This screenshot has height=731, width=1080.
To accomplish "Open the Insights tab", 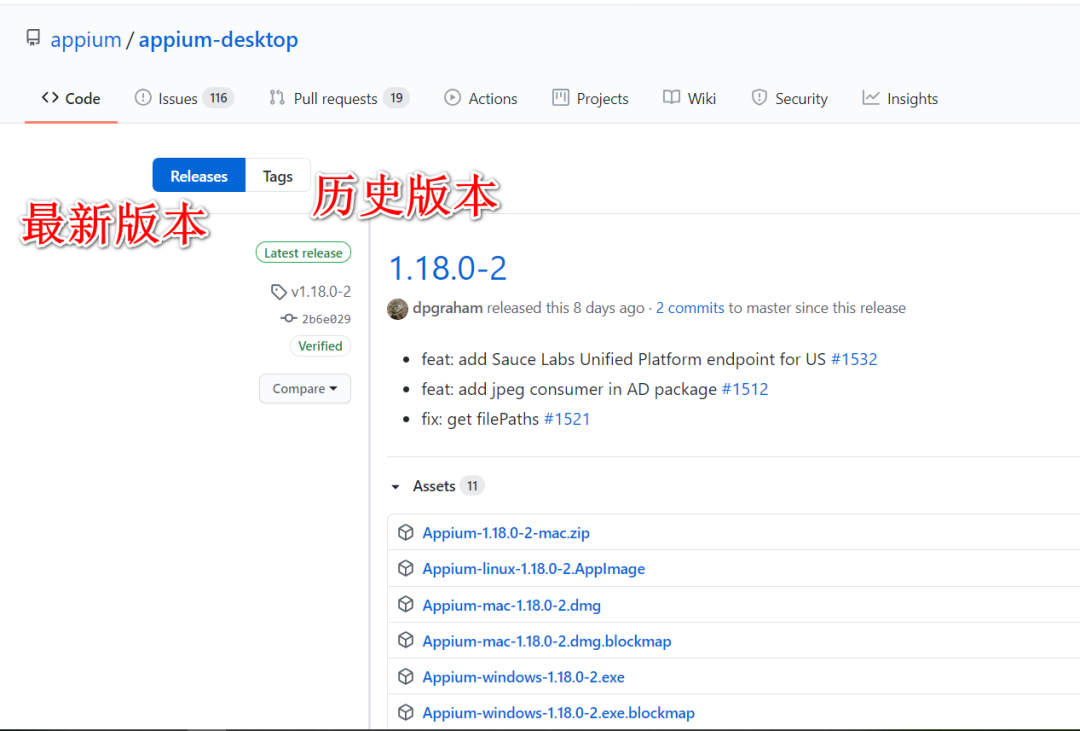I will coord(900,99).
